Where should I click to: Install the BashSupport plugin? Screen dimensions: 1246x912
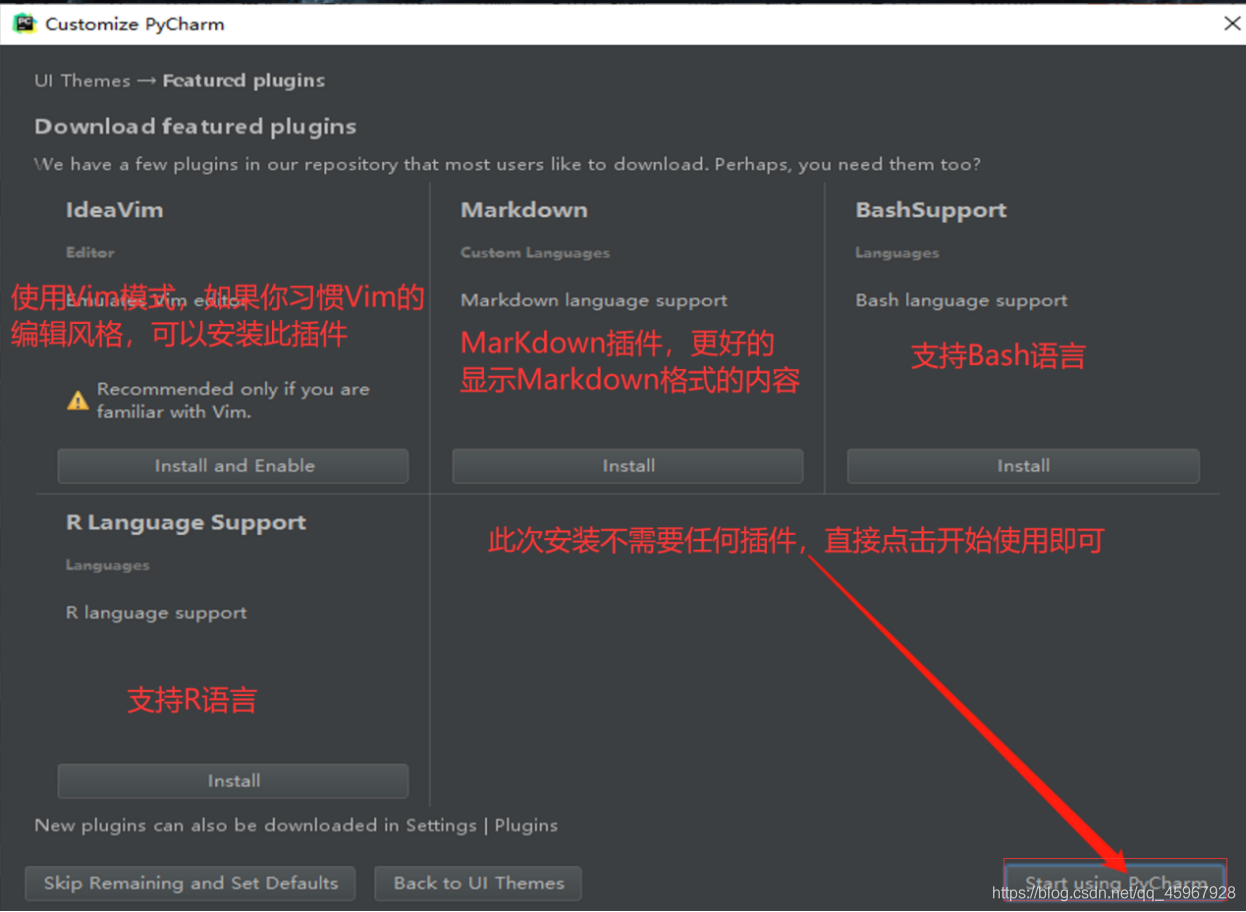pos(1023,466)
